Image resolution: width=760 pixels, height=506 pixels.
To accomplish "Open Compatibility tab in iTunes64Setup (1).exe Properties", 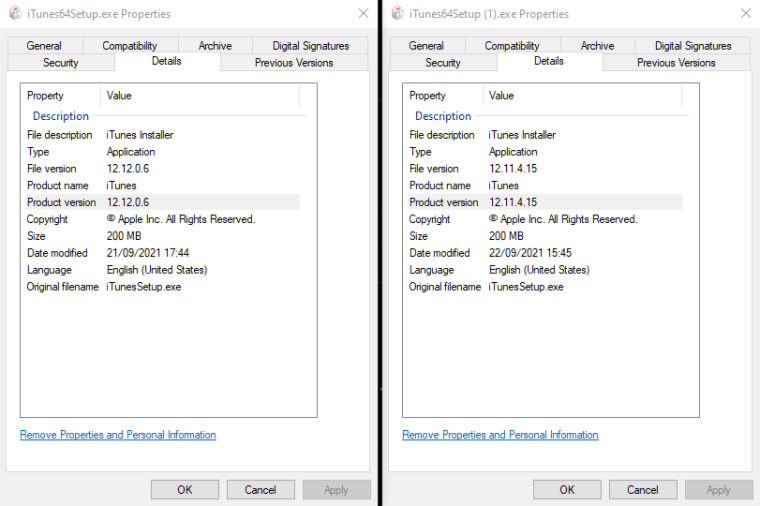I will tap(512, 46).
